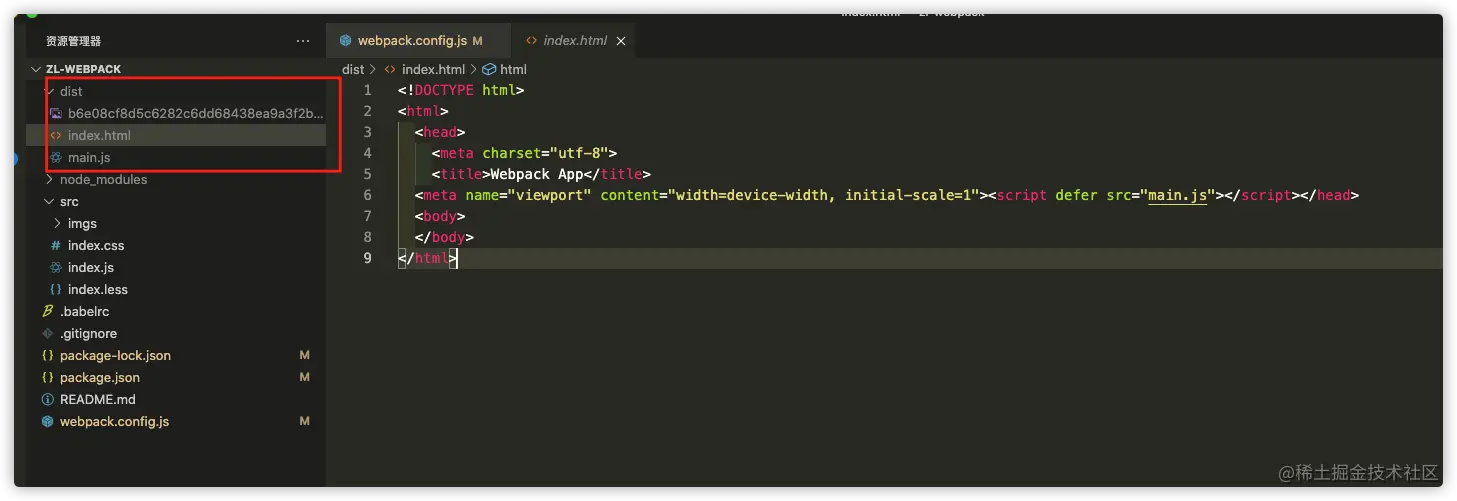Viewport: 1457px width, 501px height.
Task: Click the index.html breadcrumb segment
Action: [433, 69]
